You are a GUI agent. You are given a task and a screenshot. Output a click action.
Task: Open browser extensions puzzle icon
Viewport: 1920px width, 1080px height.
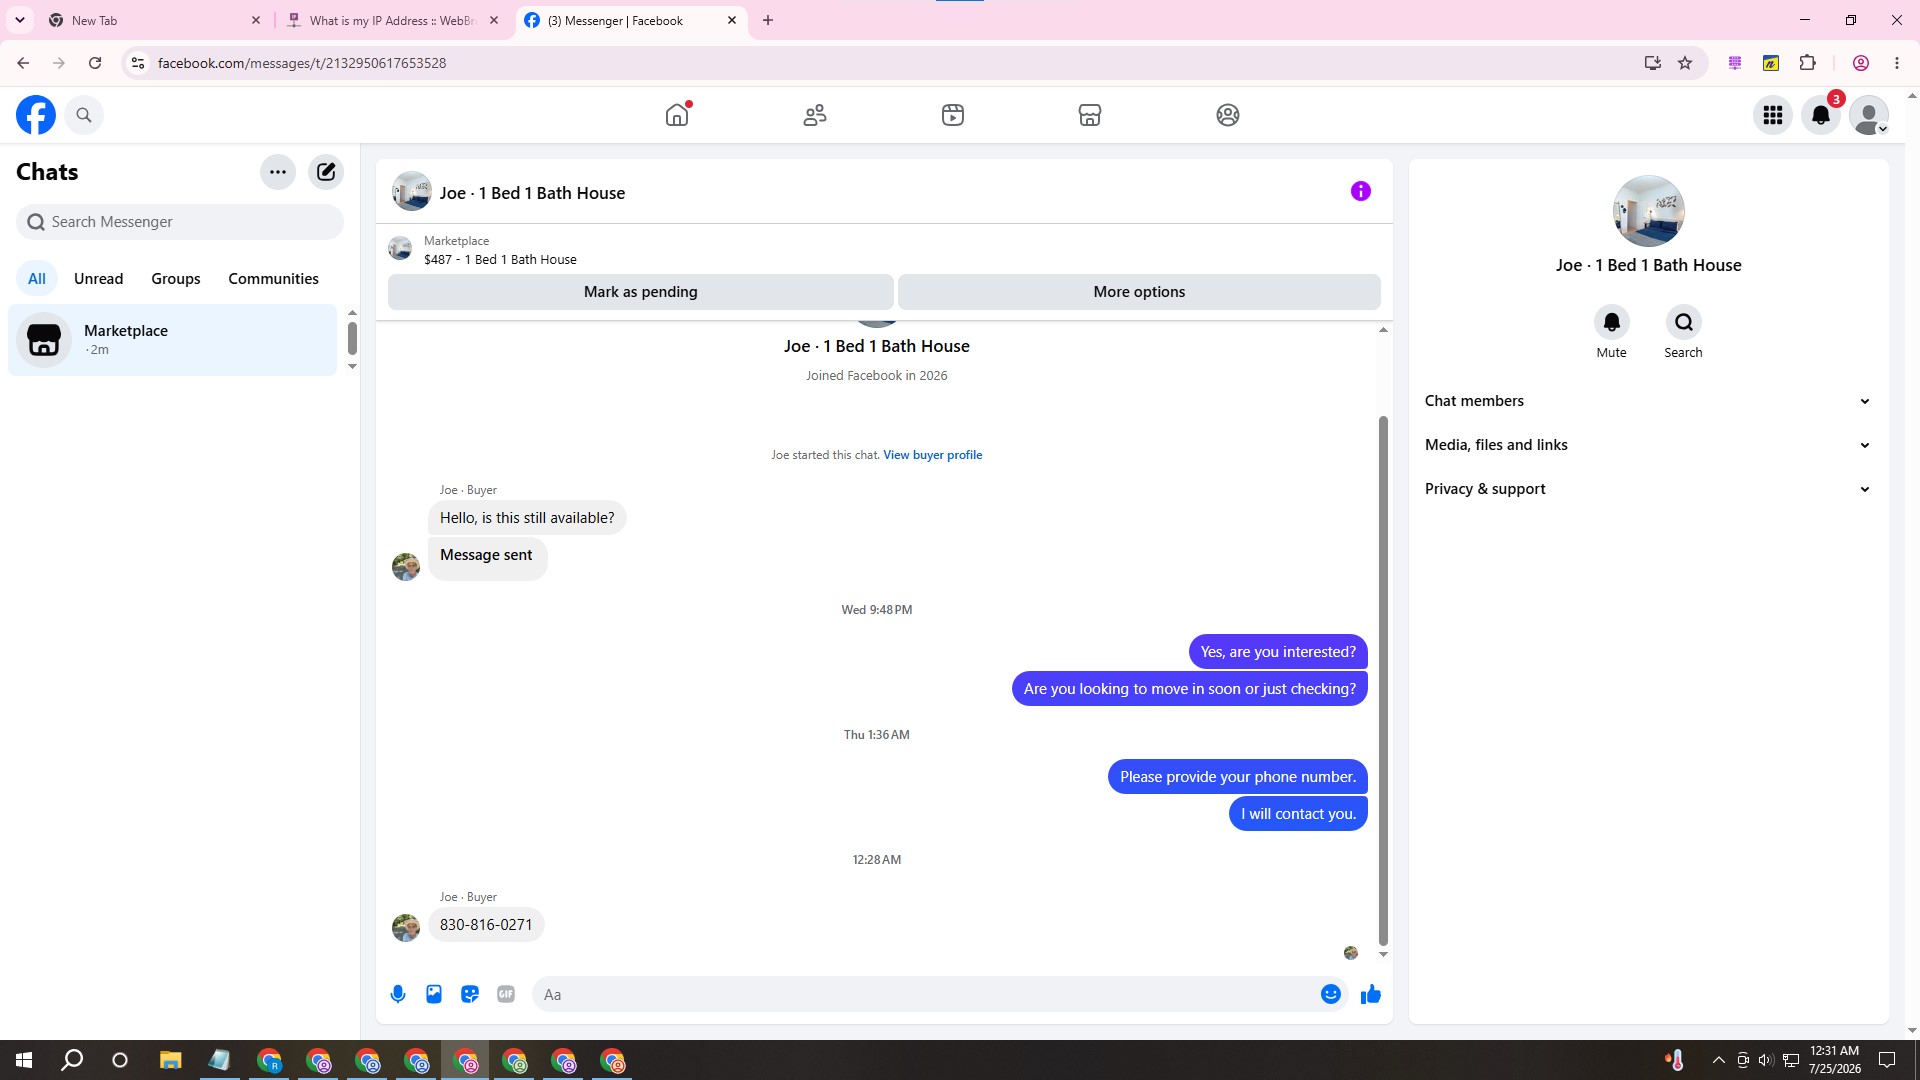[1807, 63]
